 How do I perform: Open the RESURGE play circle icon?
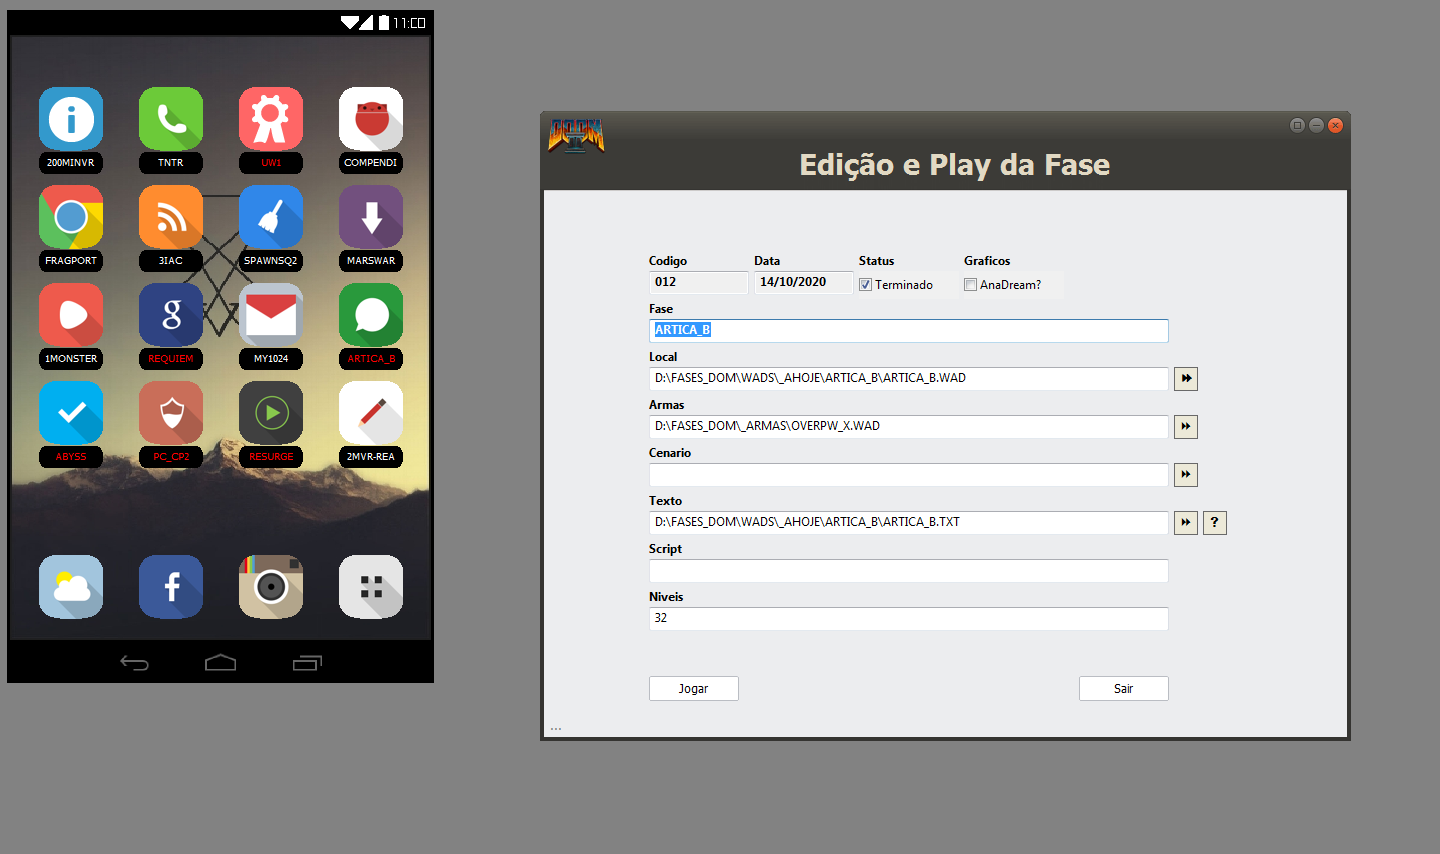click(x=271, y=413)
